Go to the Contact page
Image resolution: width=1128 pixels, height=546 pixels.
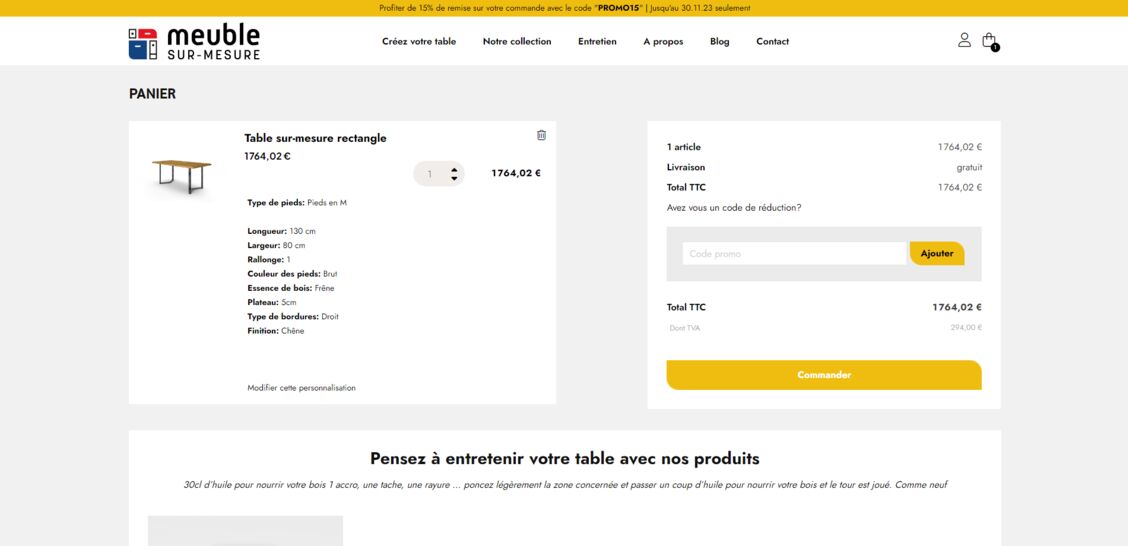(773, 42)
